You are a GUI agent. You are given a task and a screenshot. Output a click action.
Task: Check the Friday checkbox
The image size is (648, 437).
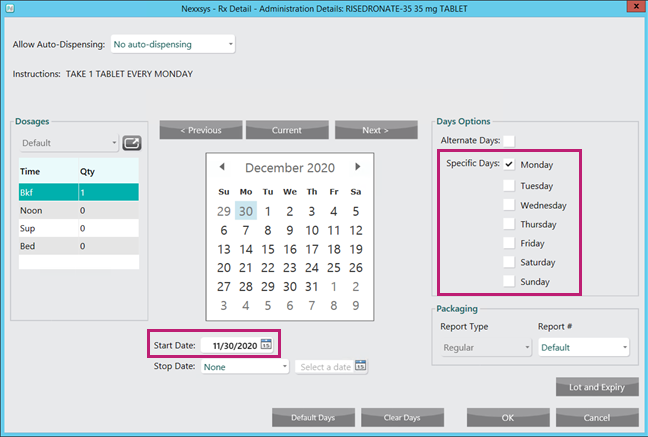coord(510,243)
